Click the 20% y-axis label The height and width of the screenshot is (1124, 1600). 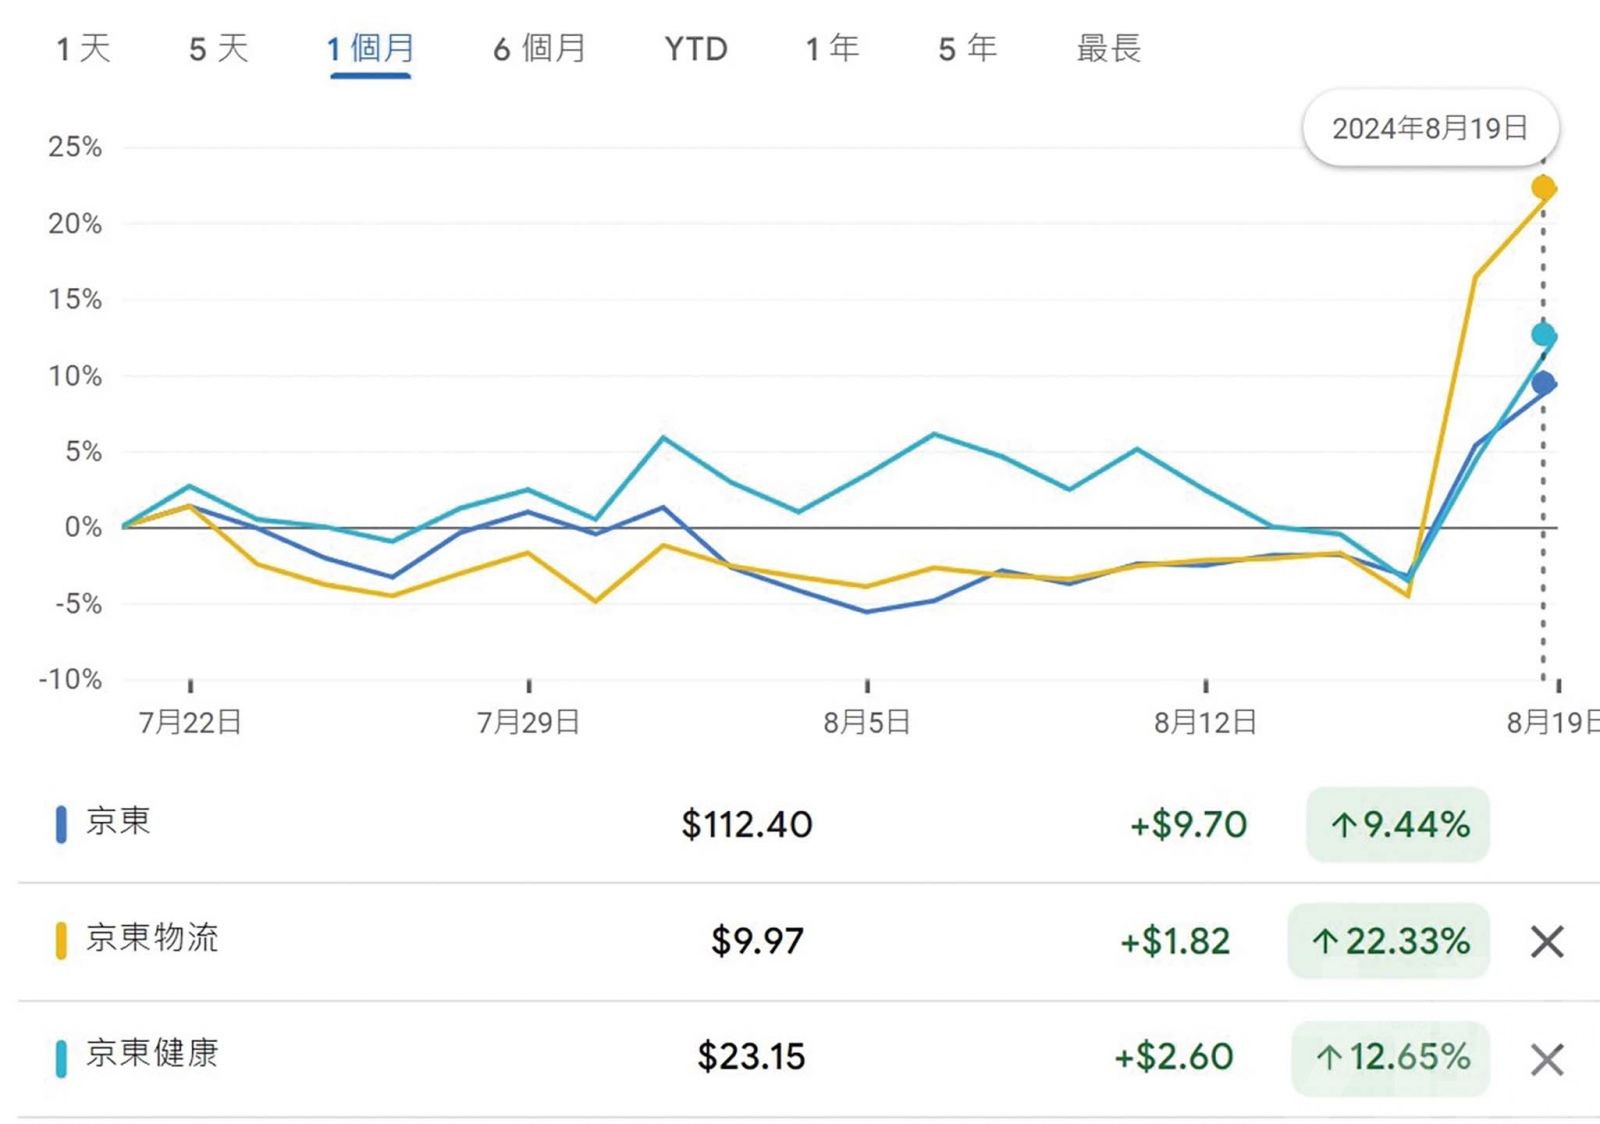(x=75, y=223)
